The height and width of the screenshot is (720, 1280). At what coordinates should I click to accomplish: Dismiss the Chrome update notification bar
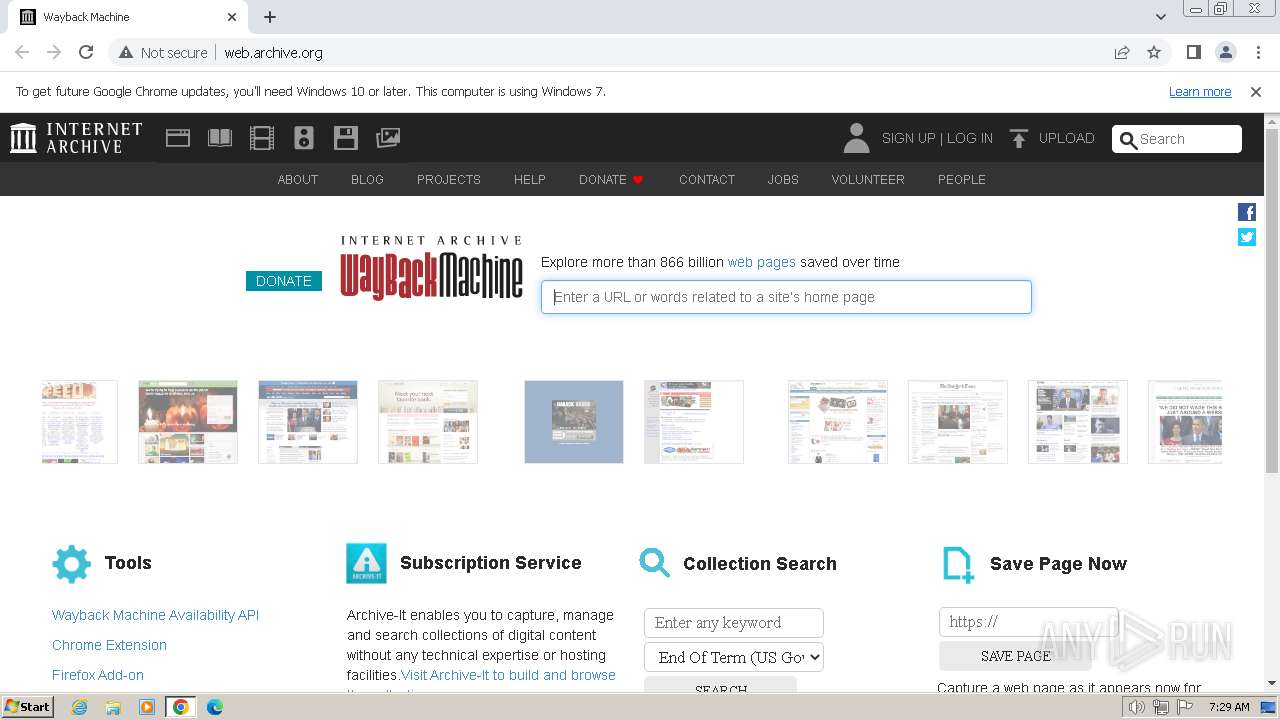1256,91
